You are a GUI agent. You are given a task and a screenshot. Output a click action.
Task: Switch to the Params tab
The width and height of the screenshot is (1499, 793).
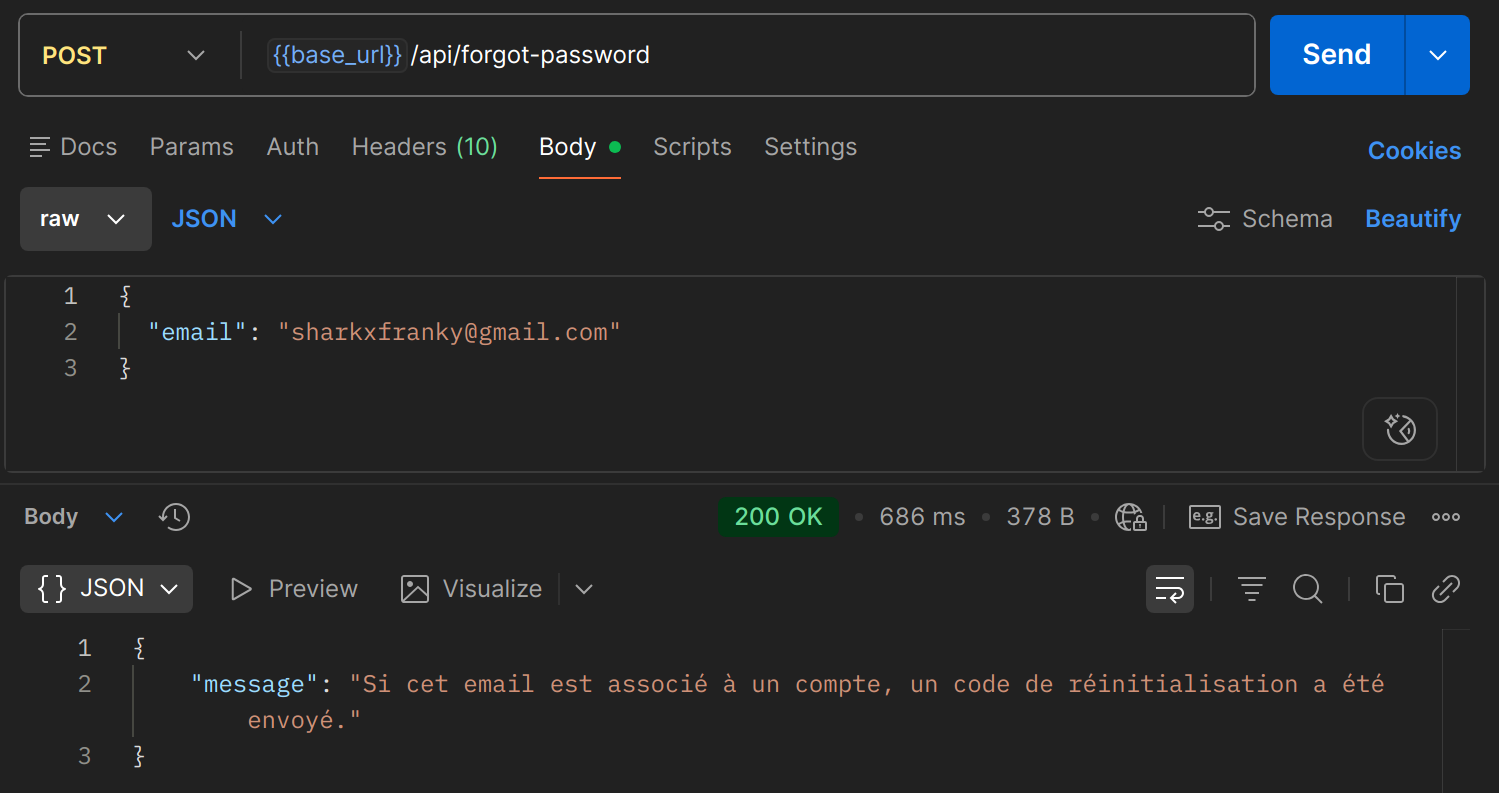(191, 147)
